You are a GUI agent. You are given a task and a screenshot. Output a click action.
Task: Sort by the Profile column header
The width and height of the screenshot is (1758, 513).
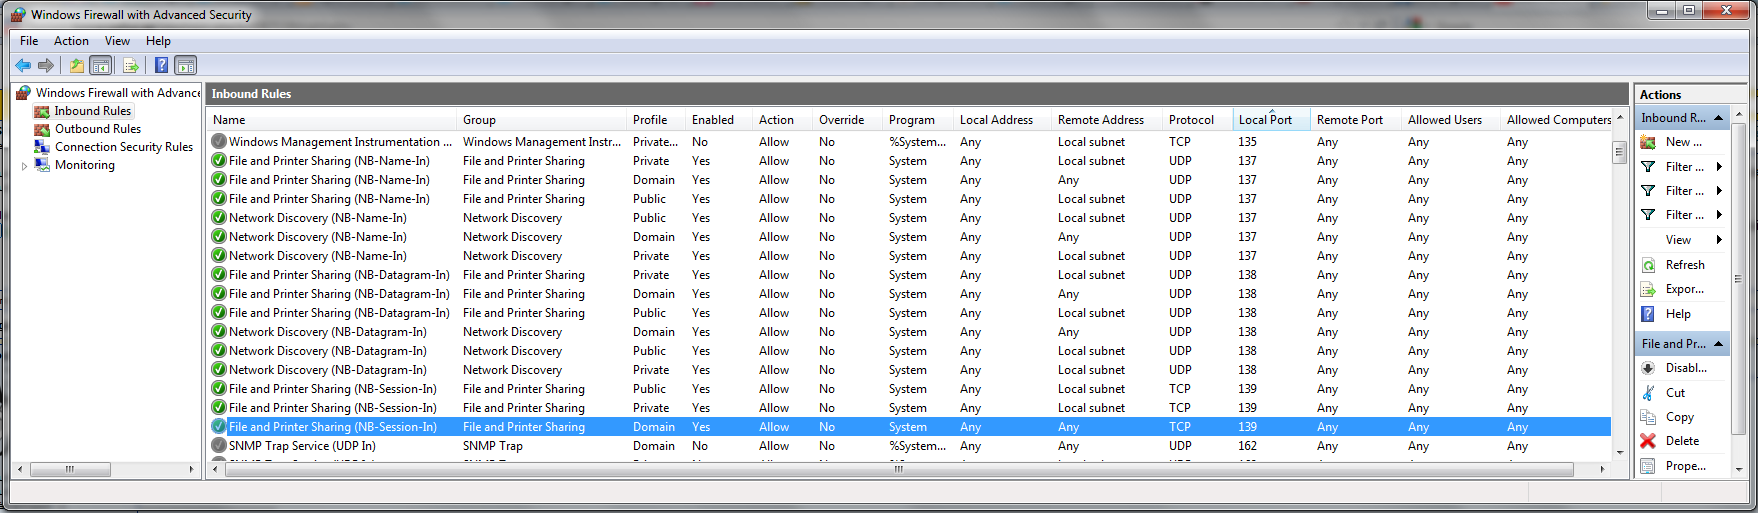point(656,120)
